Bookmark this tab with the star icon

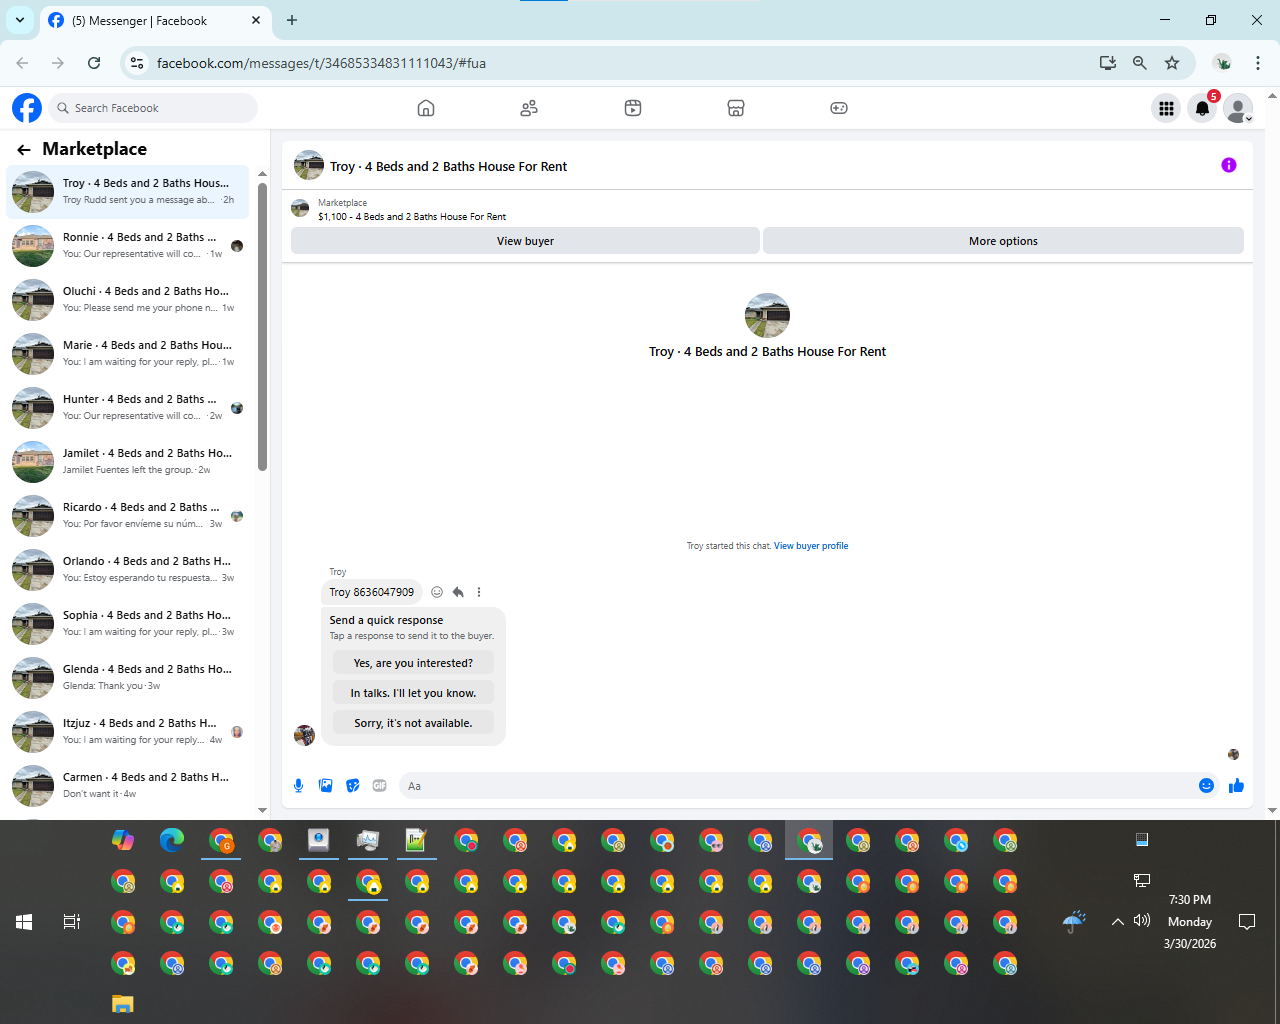pyautogui.click(x=1172, y=63)
